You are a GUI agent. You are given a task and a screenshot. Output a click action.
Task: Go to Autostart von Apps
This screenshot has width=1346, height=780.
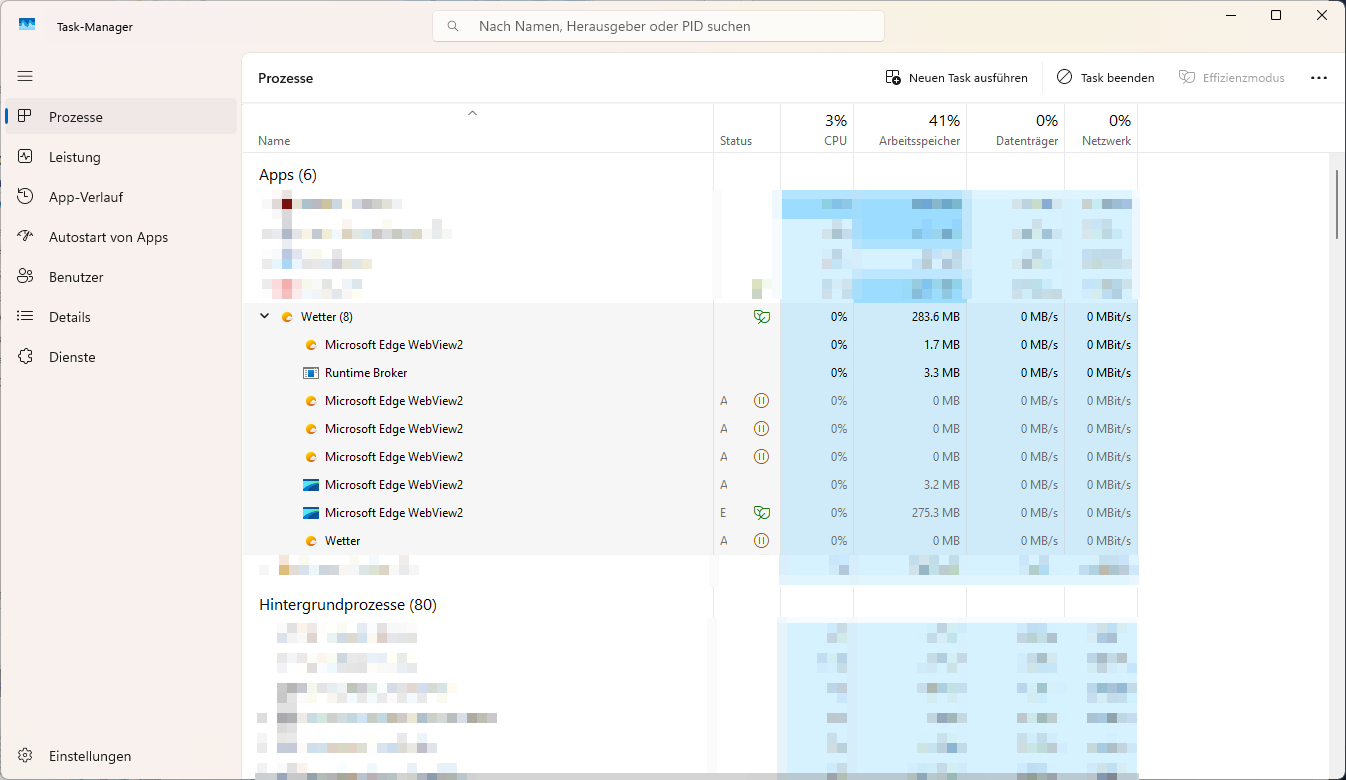point(120,237)
